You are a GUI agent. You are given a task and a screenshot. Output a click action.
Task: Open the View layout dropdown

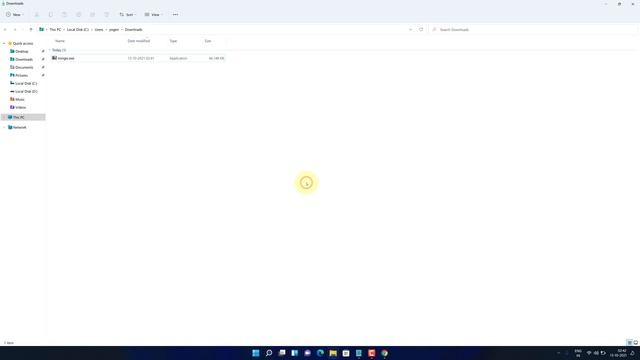[153, 15]
